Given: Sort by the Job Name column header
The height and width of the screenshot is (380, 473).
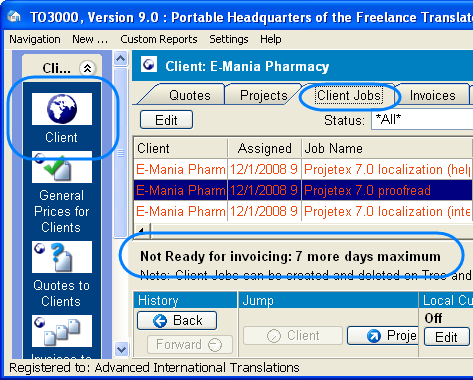Looking at the screenshot, I should pyautogui.click(x=387, y=148).
